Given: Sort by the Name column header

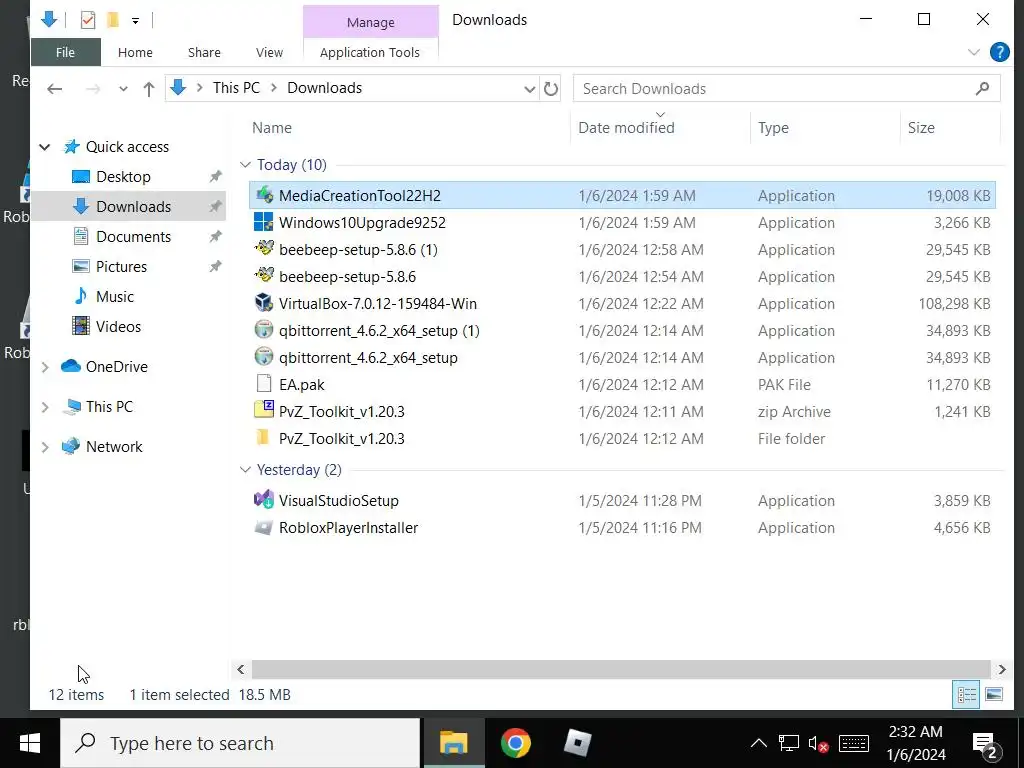Looking at the screenshot, I should coord(272,127).
